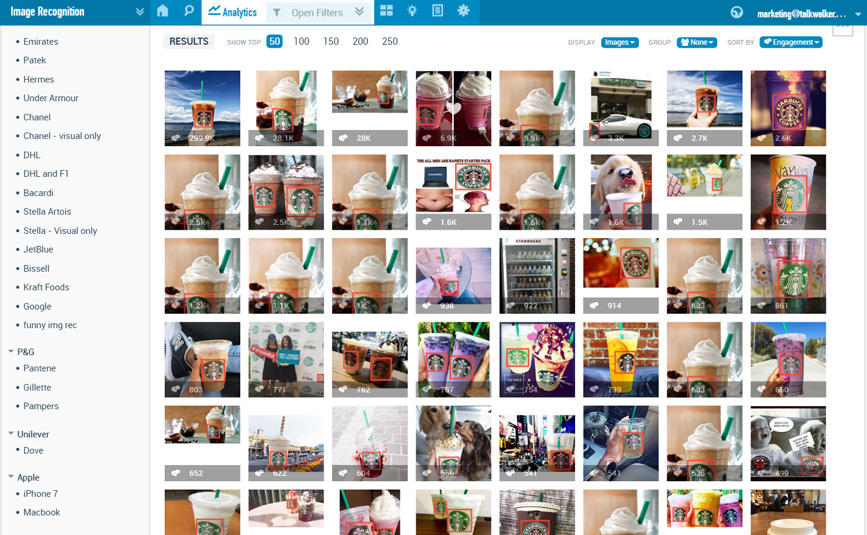Viewport: 867px width, 535px height.
Task: Open puppy licking cup image
Action: [x=621, y=192]
